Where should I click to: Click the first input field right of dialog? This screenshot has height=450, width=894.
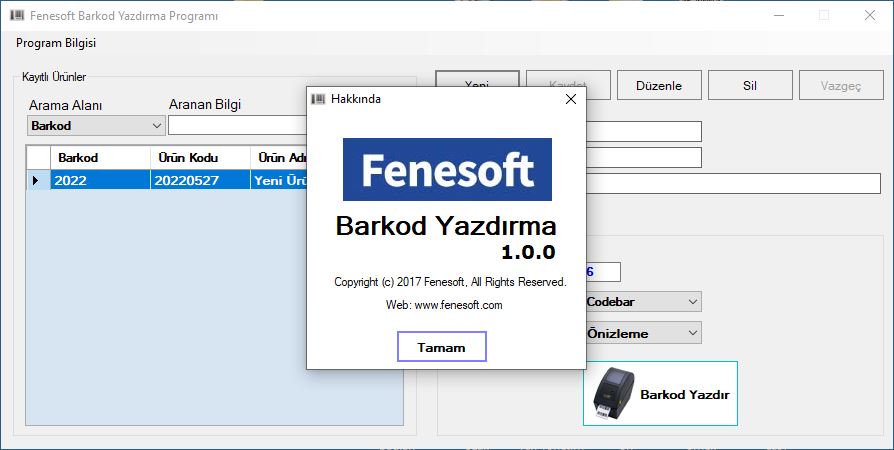[644, 131]
